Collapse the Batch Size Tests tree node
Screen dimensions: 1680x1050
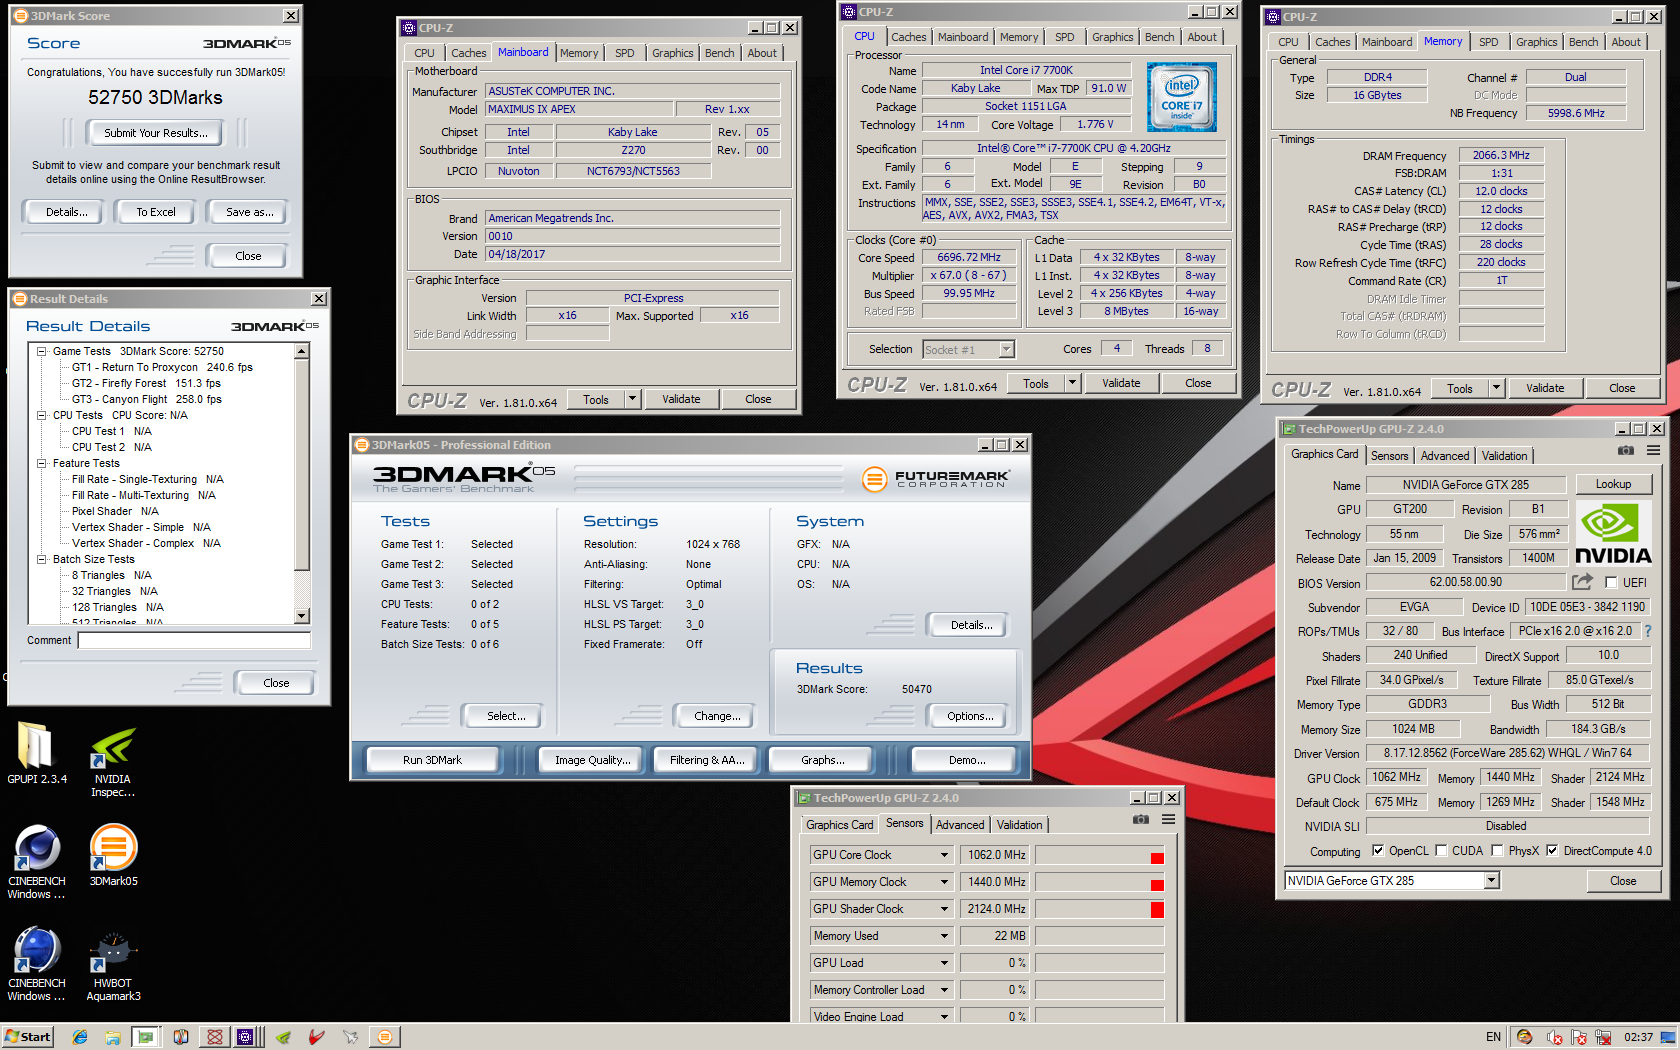tap(41, 559)
